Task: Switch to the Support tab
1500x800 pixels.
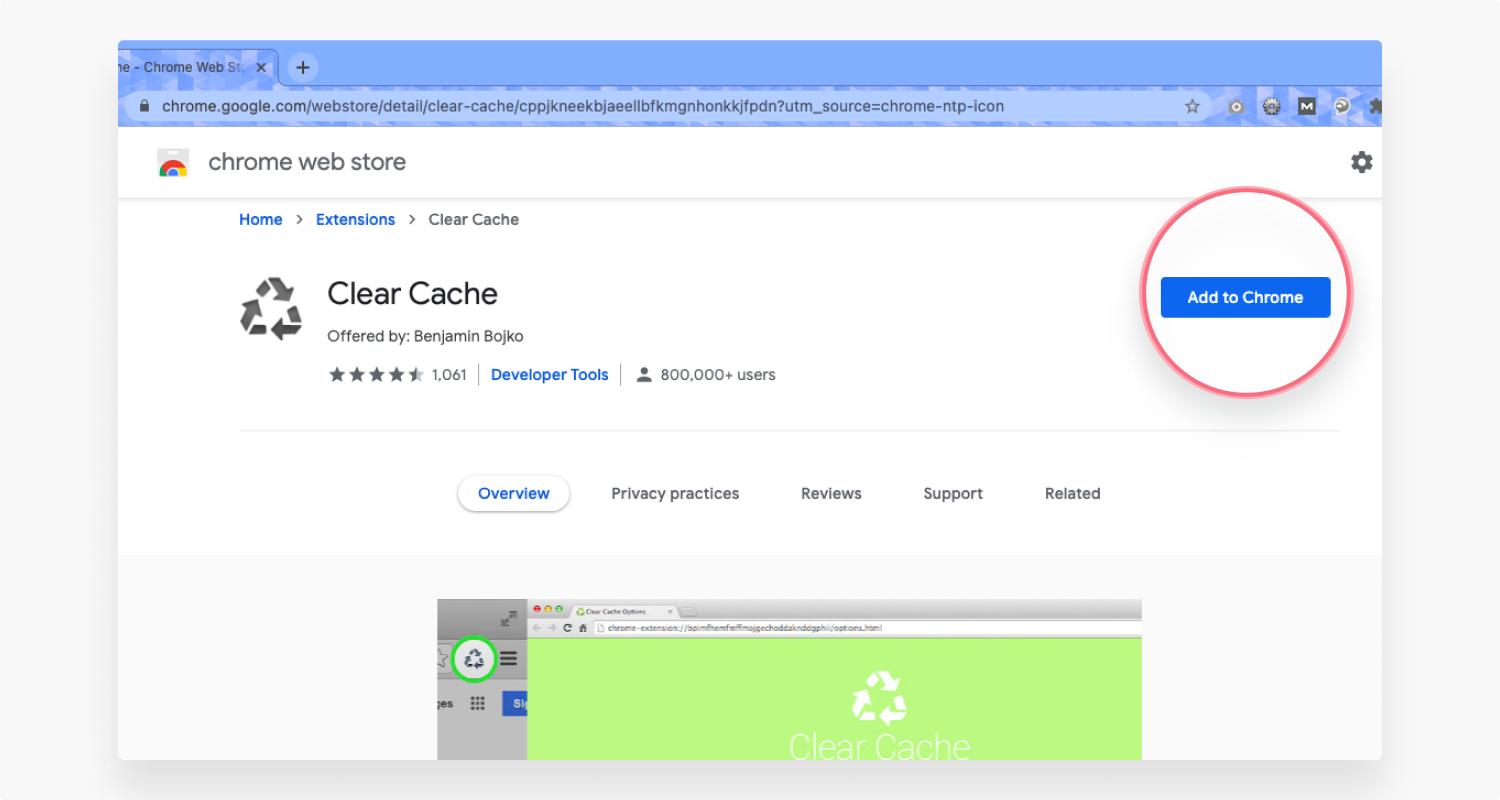Action: click(x=953, y=493)
